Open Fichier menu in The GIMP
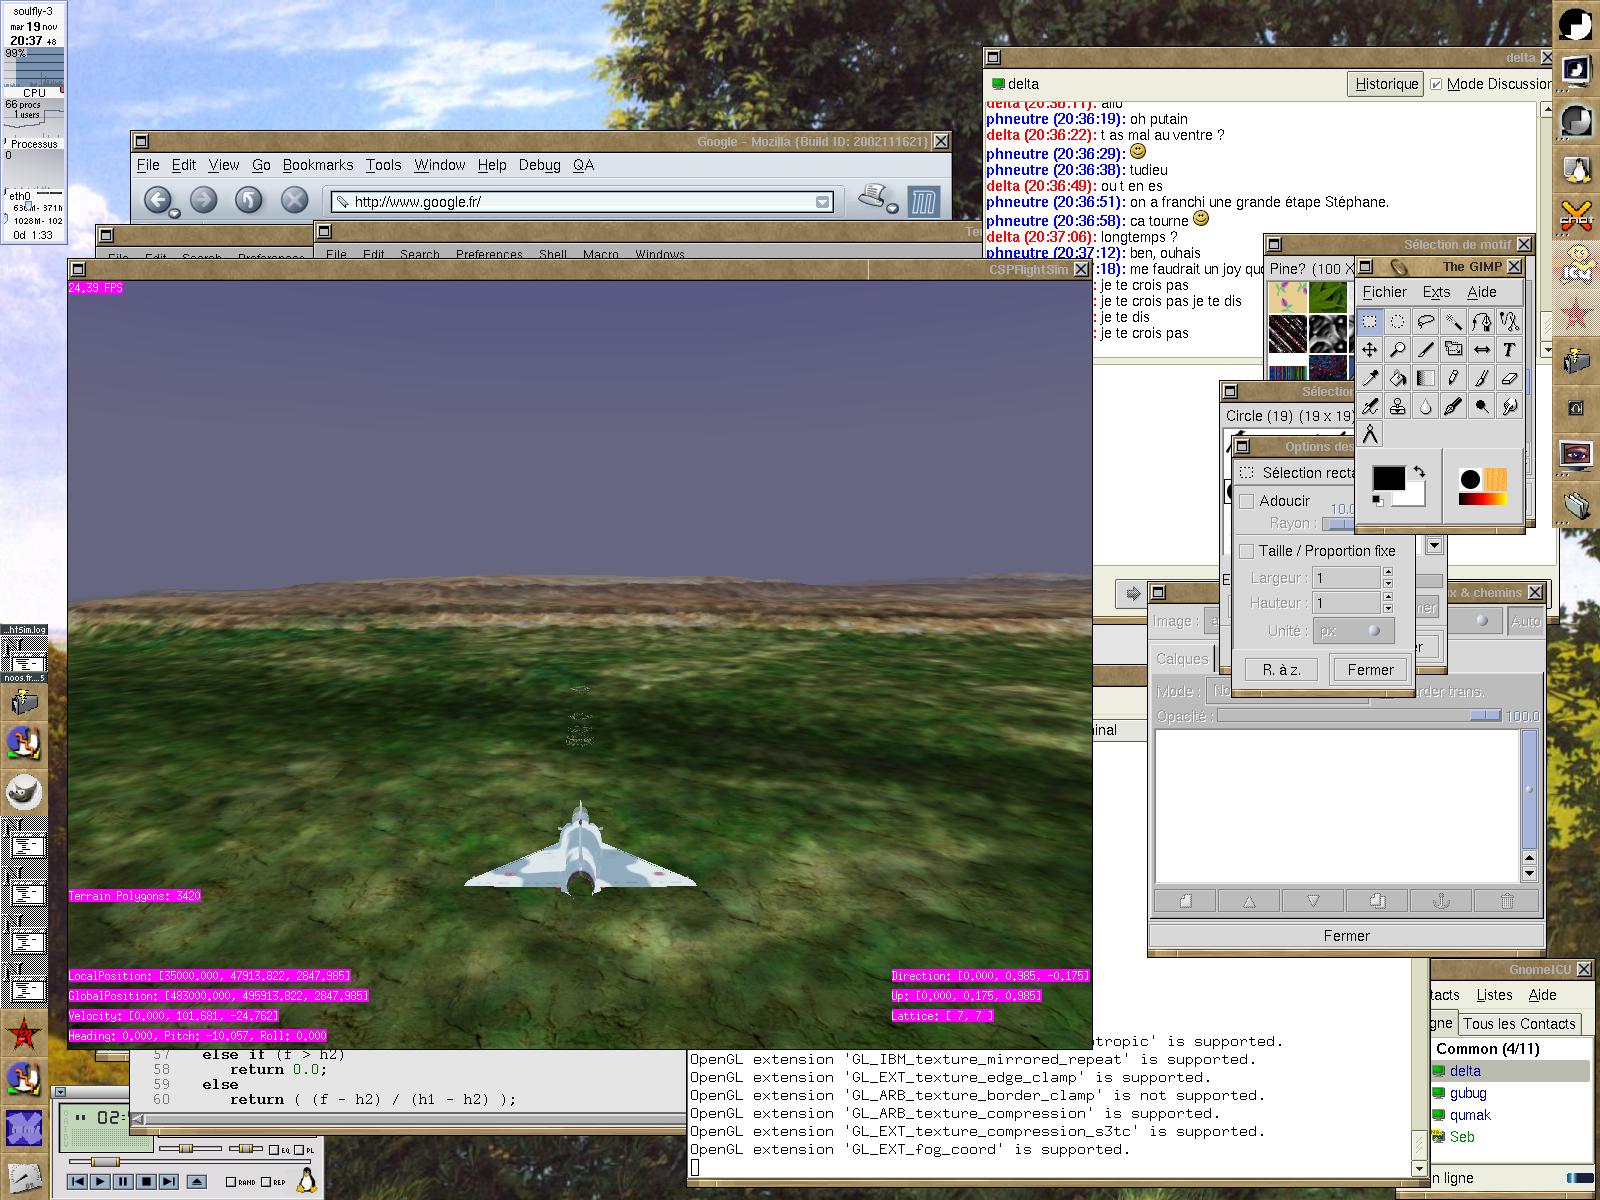The height and width of the screenshot is (1200, 1600). pyautogui.click(x=1384, y=292)
